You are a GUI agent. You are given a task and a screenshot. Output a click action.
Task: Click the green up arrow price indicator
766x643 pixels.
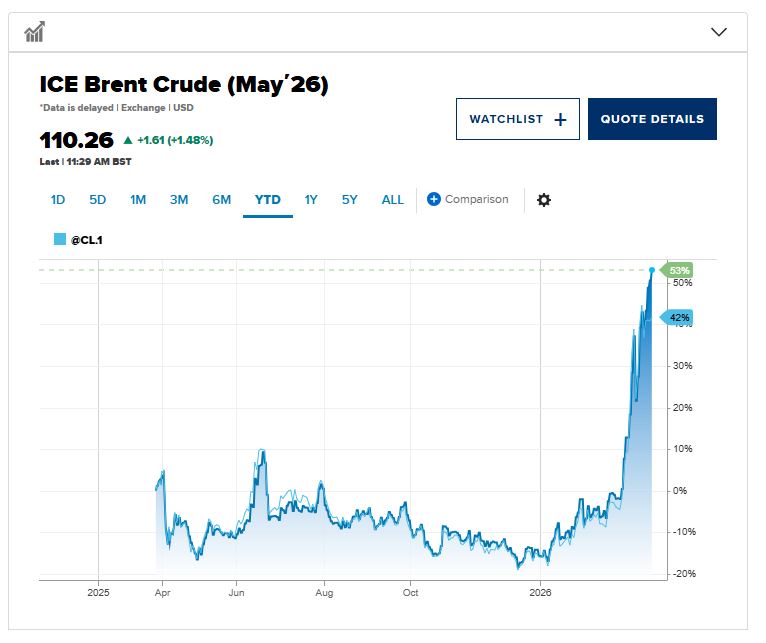tap(128, 140)
